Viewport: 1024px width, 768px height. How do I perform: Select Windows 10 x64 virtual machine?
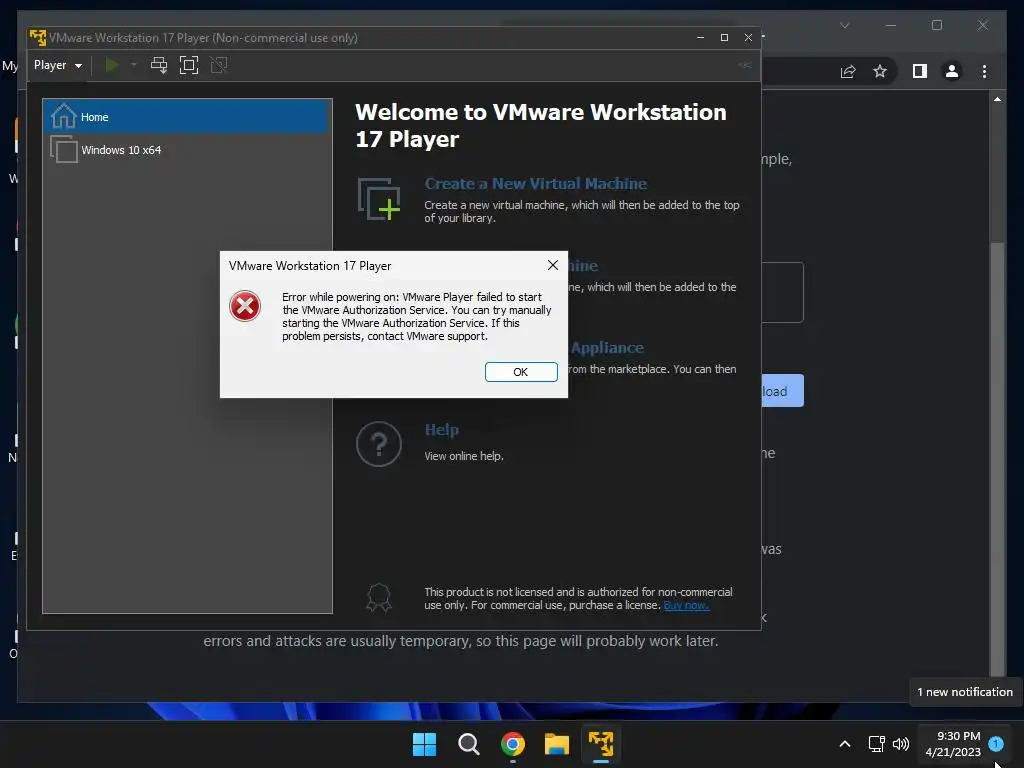coord(187,150)
